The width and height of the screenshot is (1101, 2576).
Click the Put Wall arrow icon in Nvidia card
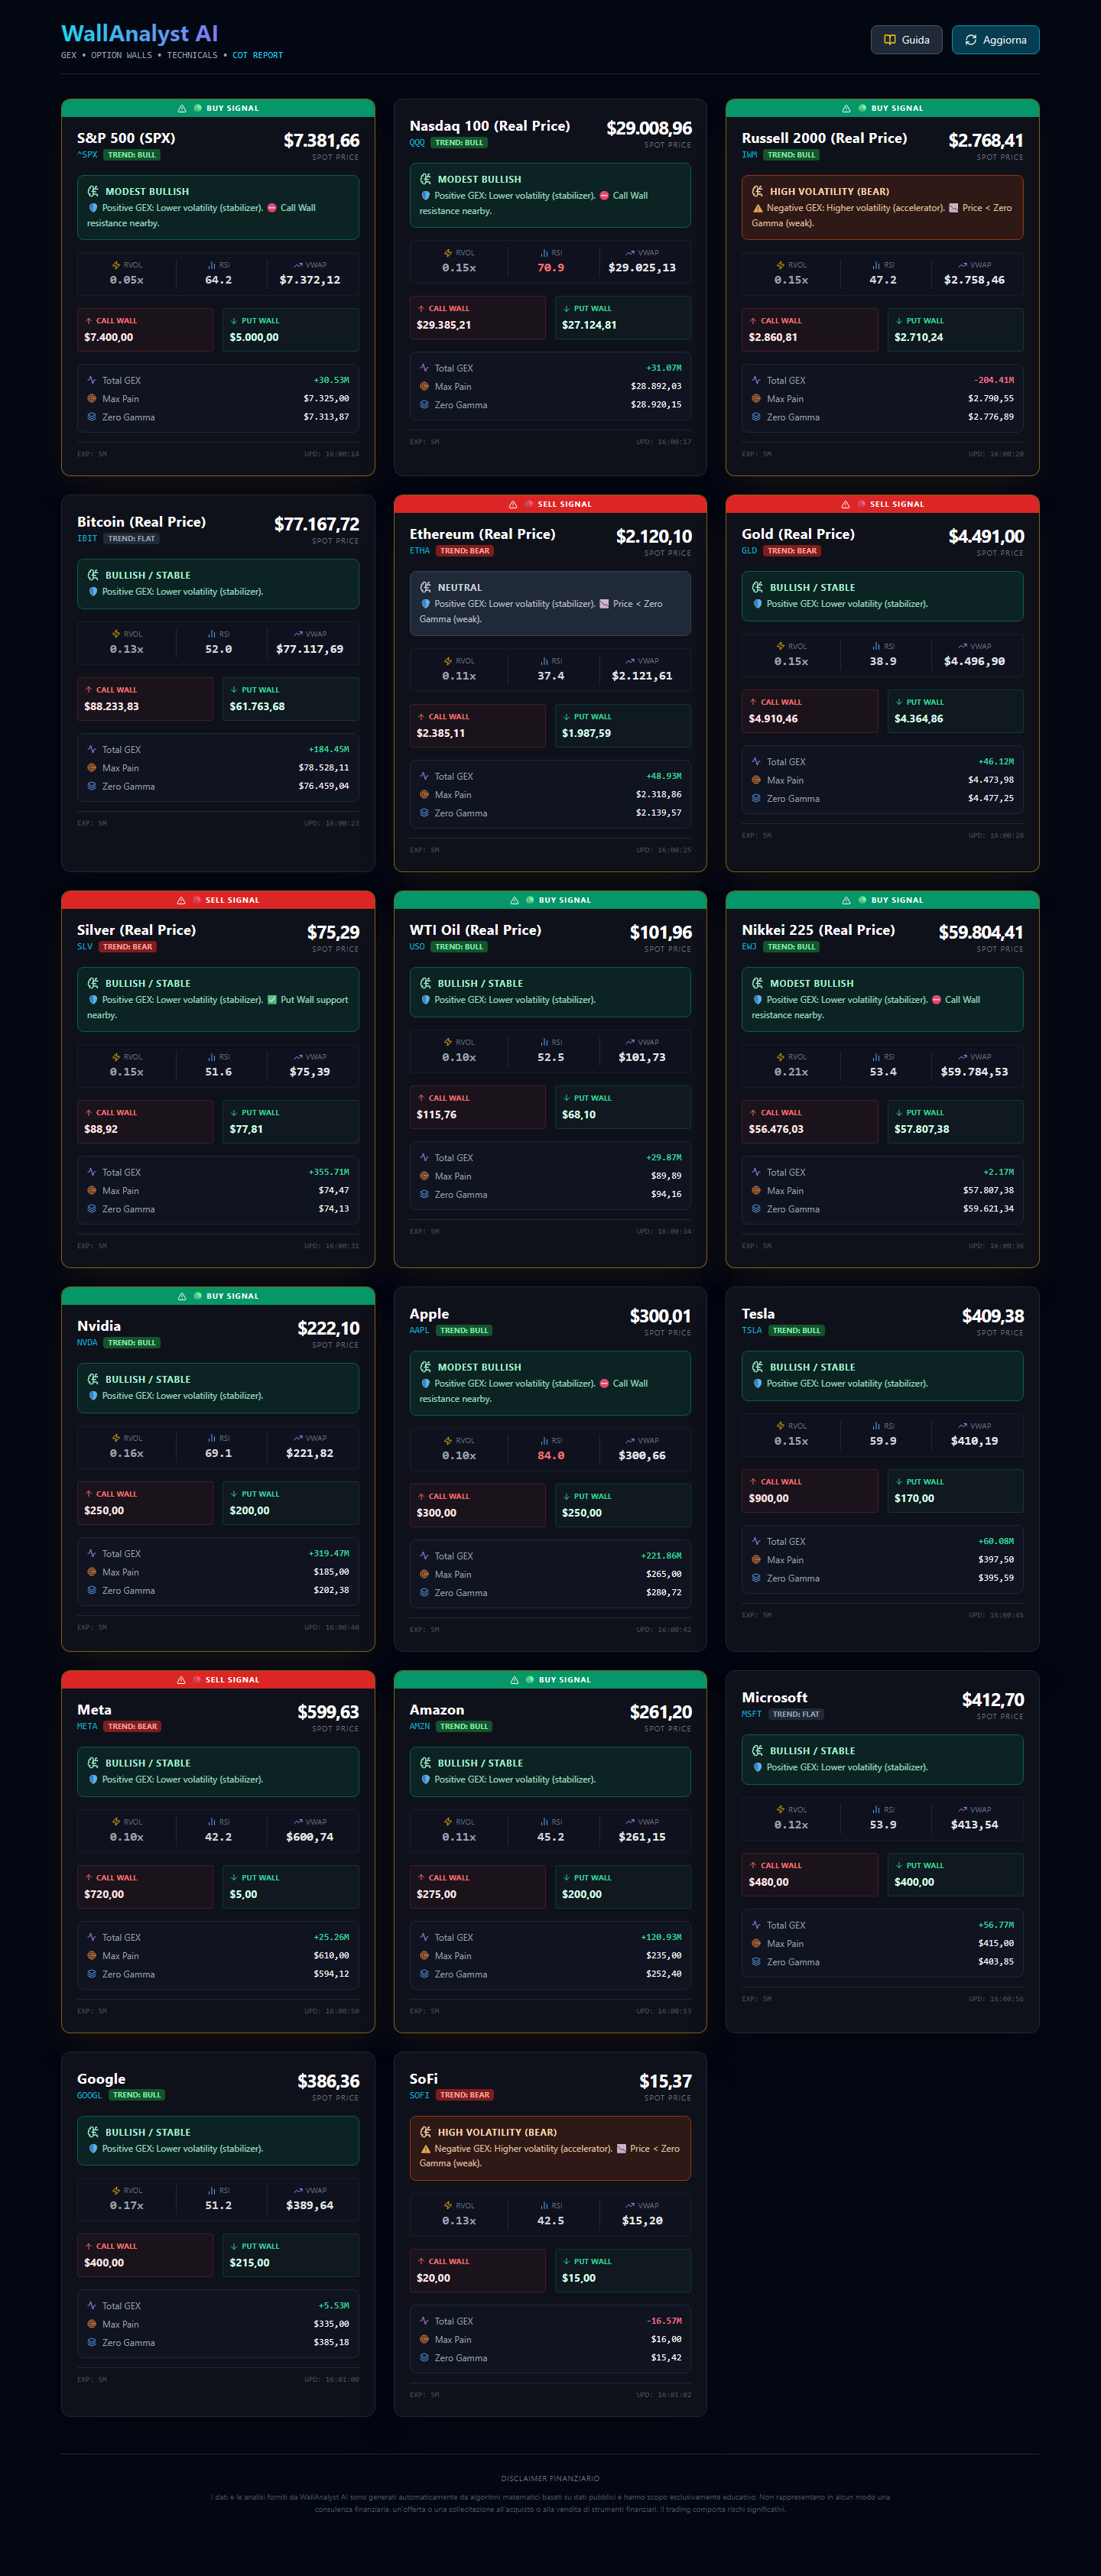tap(234, 1494)
